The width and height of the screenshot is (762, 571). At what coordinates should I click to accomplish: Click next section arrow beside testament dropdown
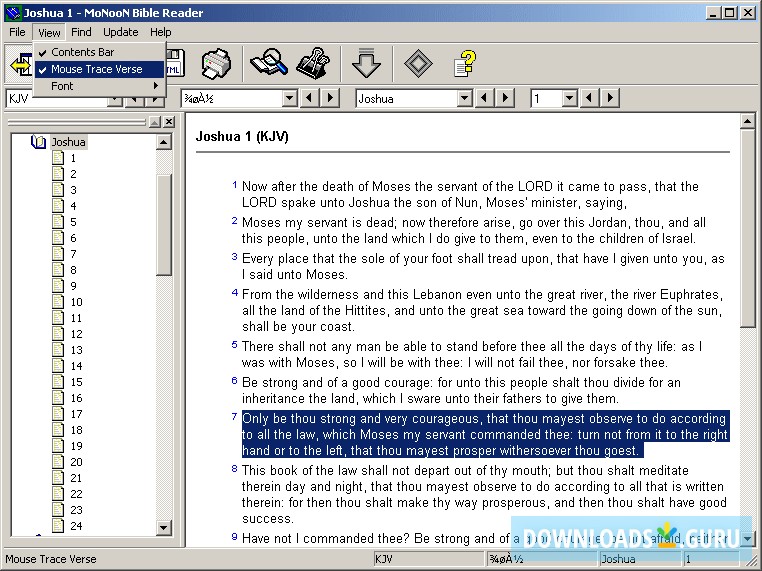[x=330, y=98]
